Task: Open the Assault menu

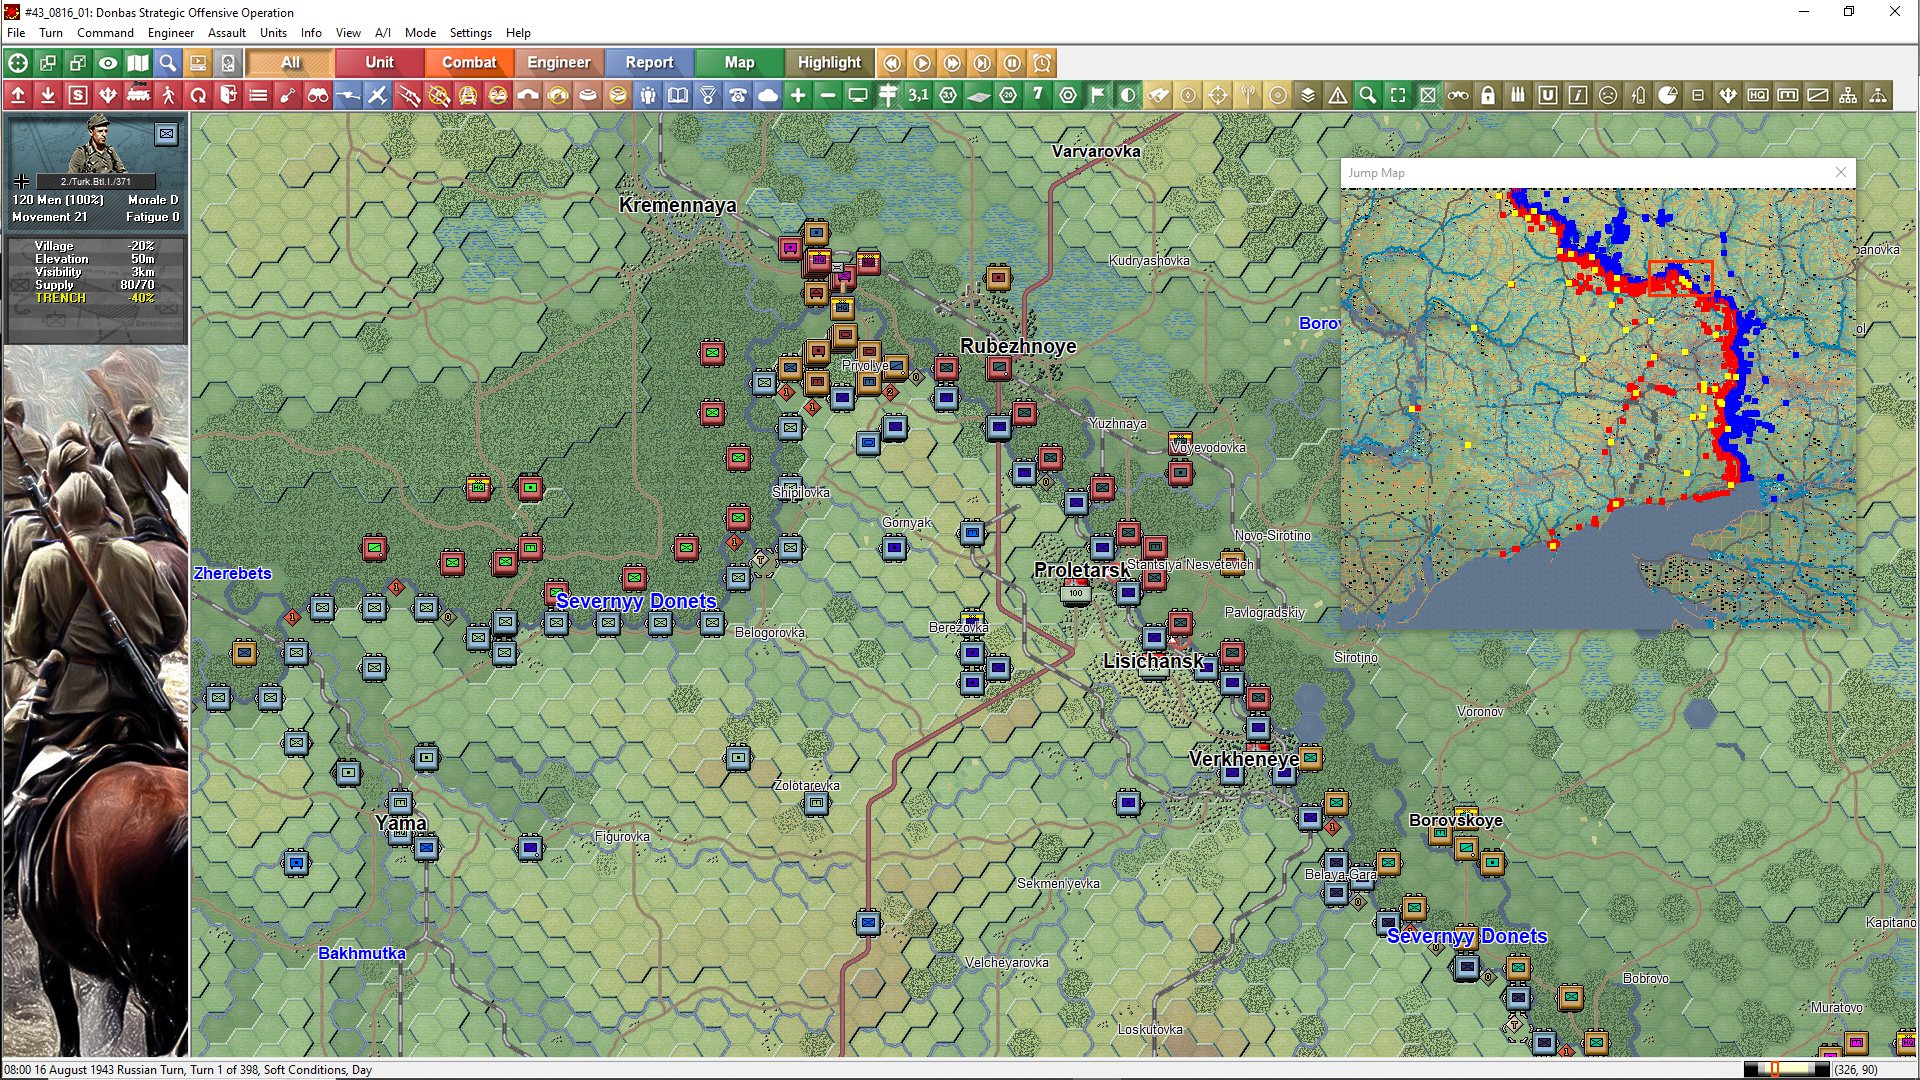Action: click(x=226, y=33)
